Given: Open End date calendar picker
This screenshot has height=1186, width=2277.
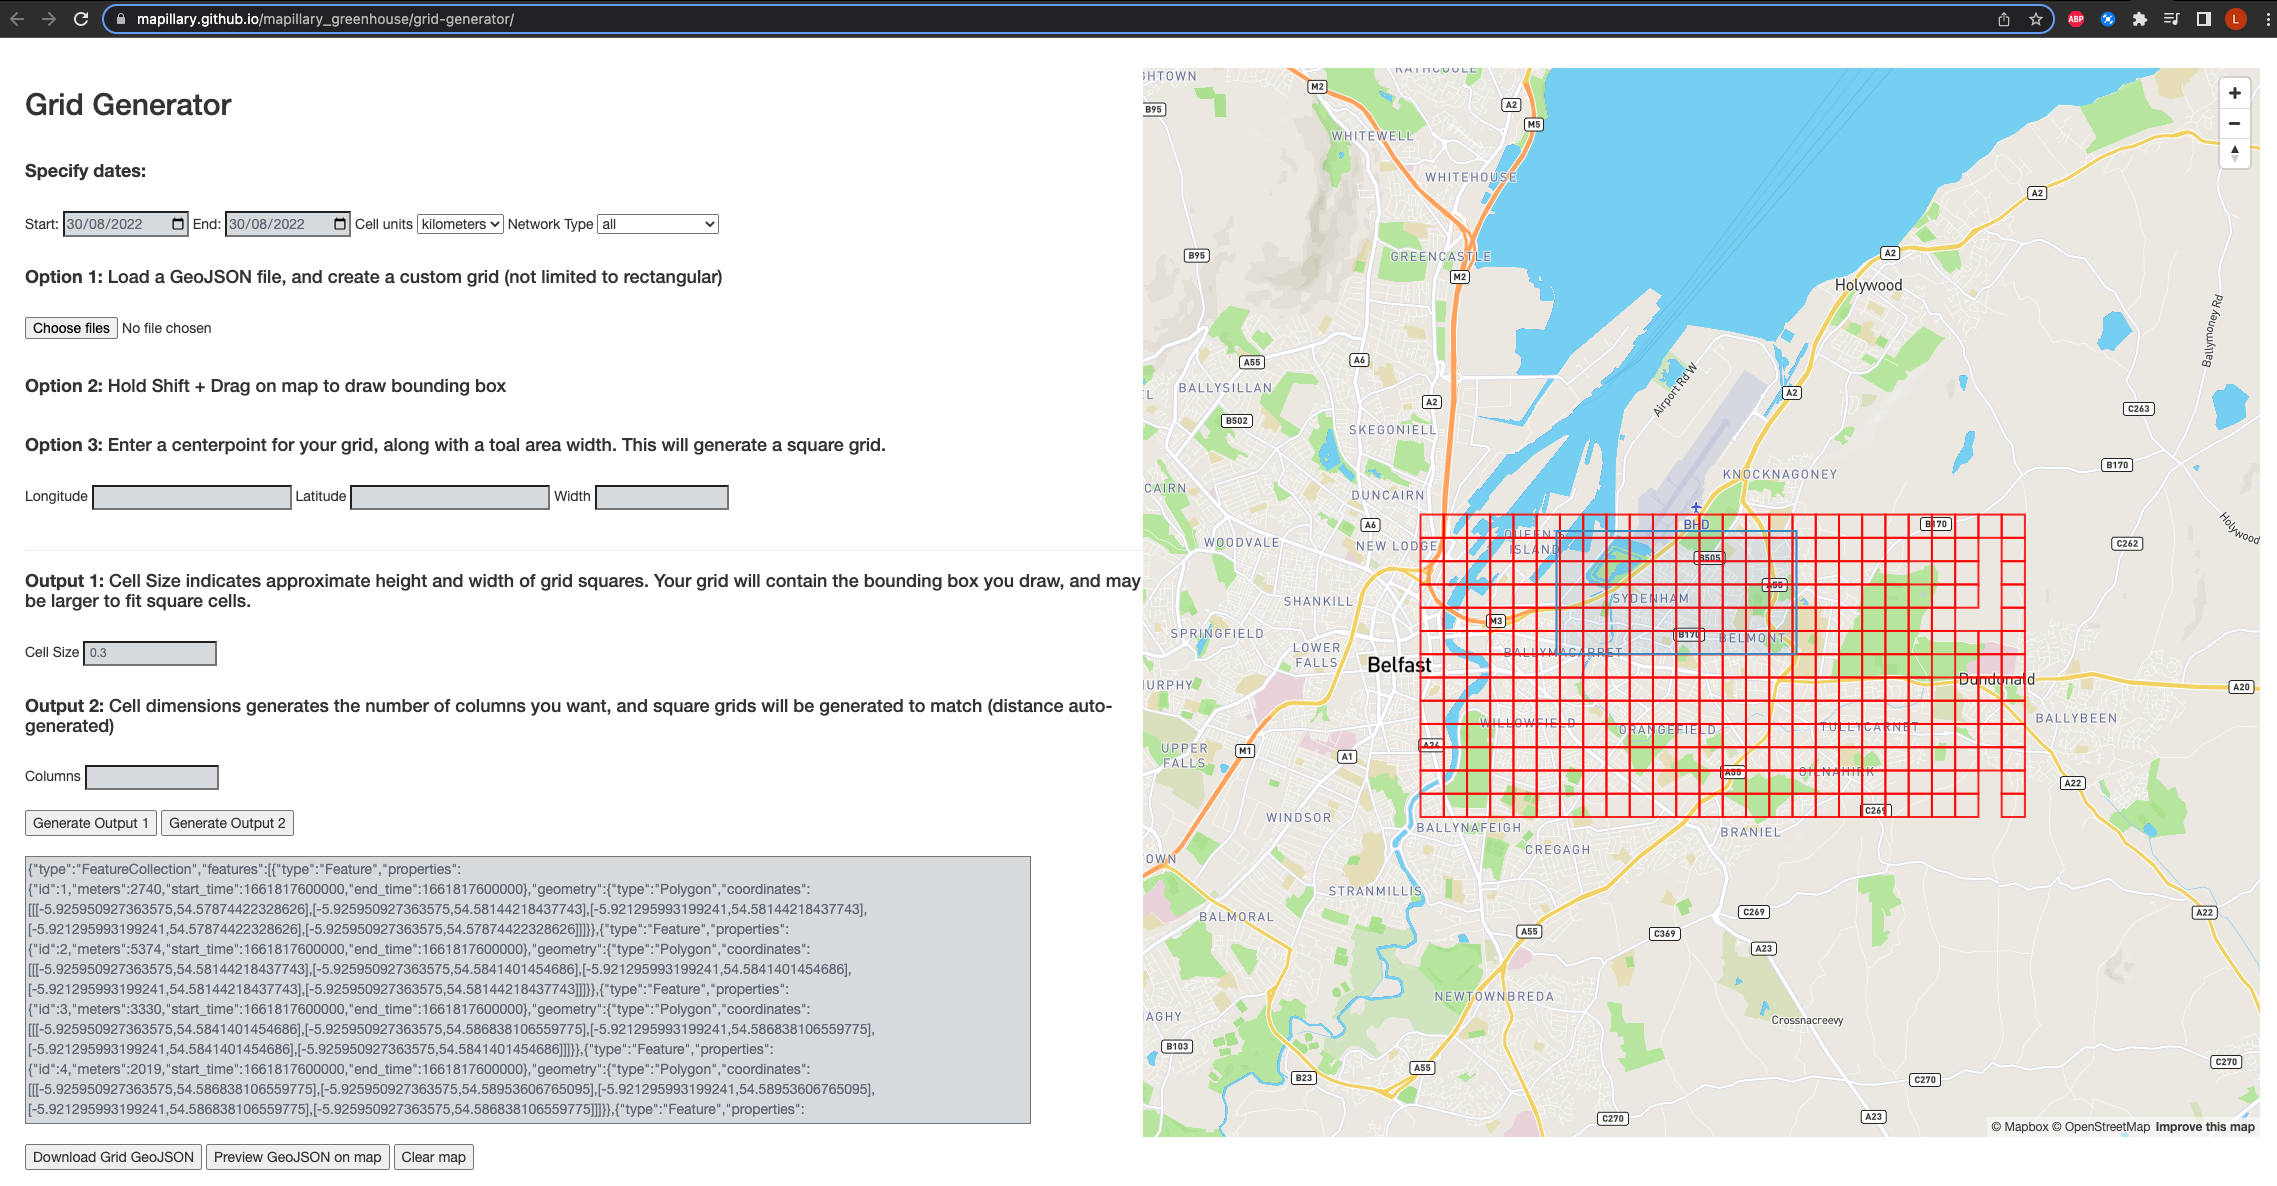Looking at the screenshot, I should (x=340, y=224).
